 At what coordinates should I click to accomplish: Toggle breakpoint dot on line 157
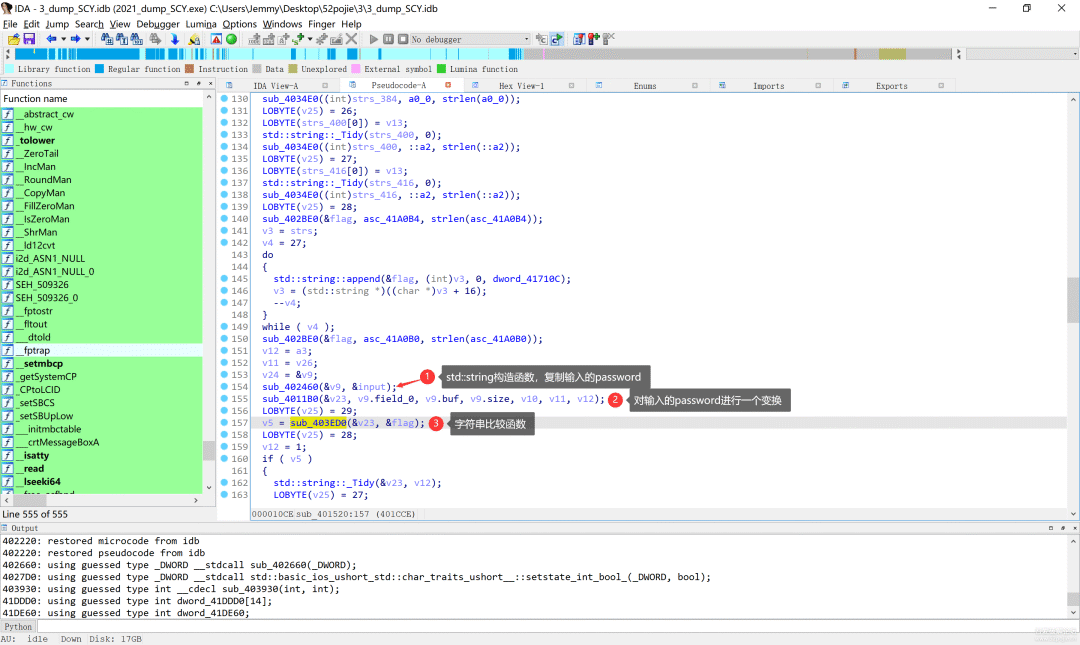[224, 423]
